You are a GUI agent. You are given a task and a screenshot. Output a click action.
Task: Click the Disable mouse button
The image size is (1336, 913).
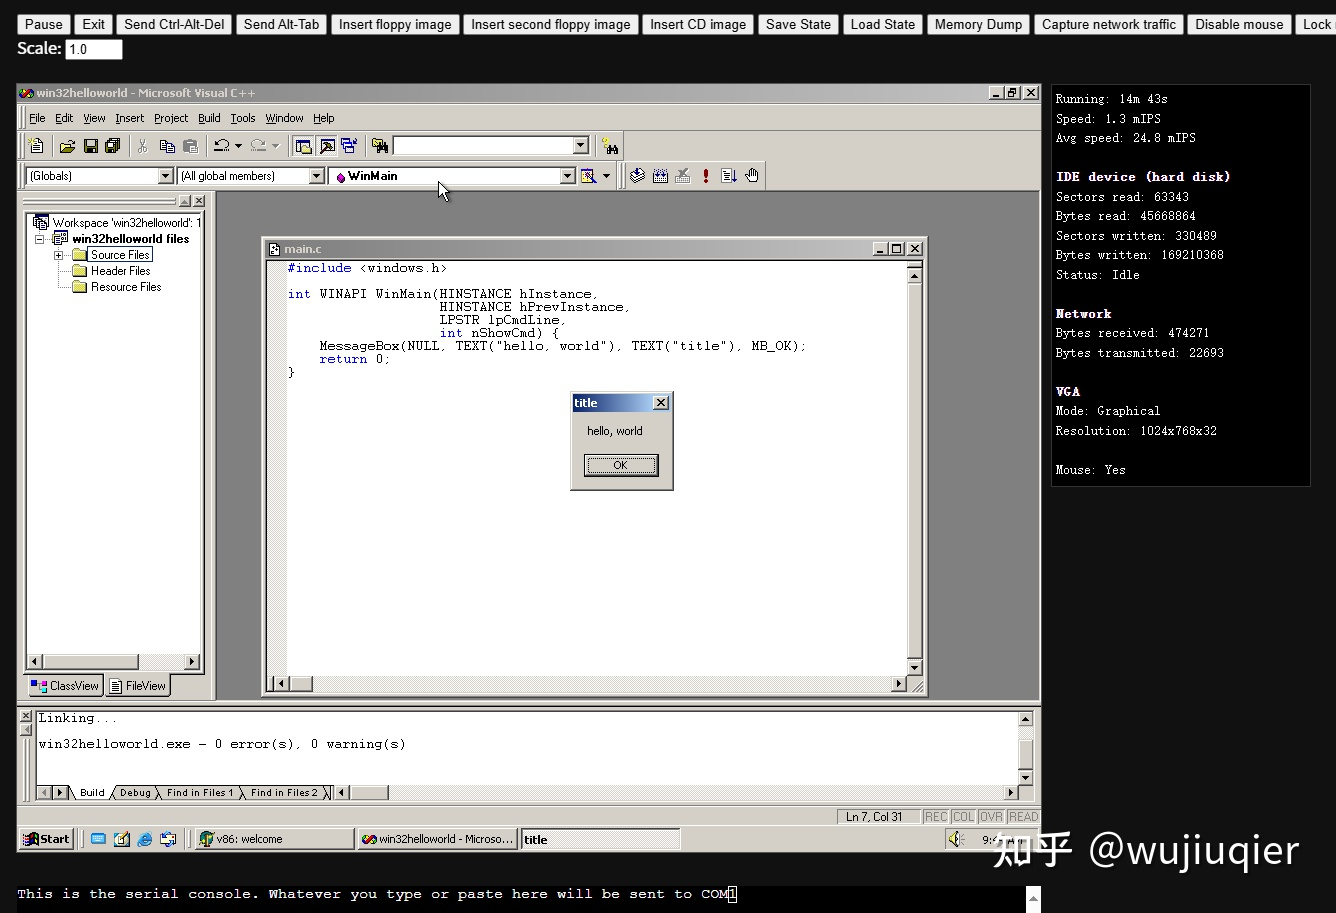click(1239, 24)
